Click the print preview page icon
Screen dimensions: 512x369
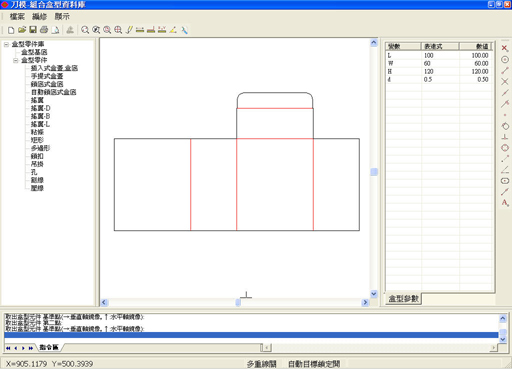(x=55, y=30)
